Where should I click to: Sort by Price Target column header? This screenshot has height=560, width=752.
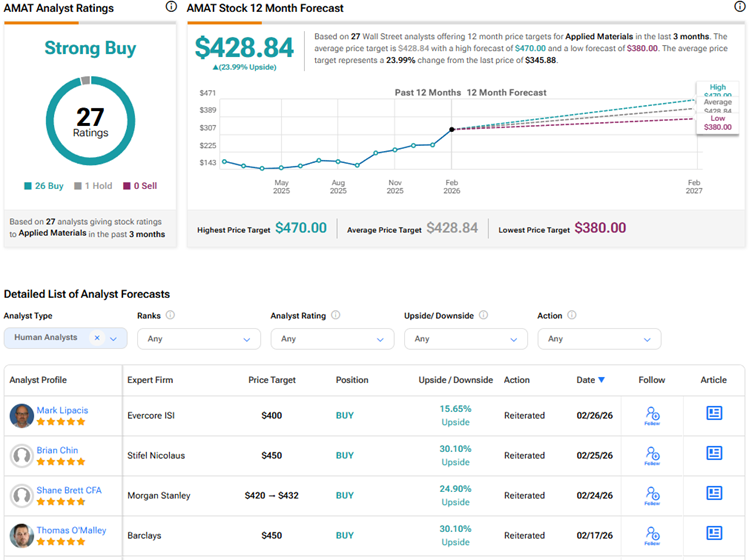pos(271,380)
